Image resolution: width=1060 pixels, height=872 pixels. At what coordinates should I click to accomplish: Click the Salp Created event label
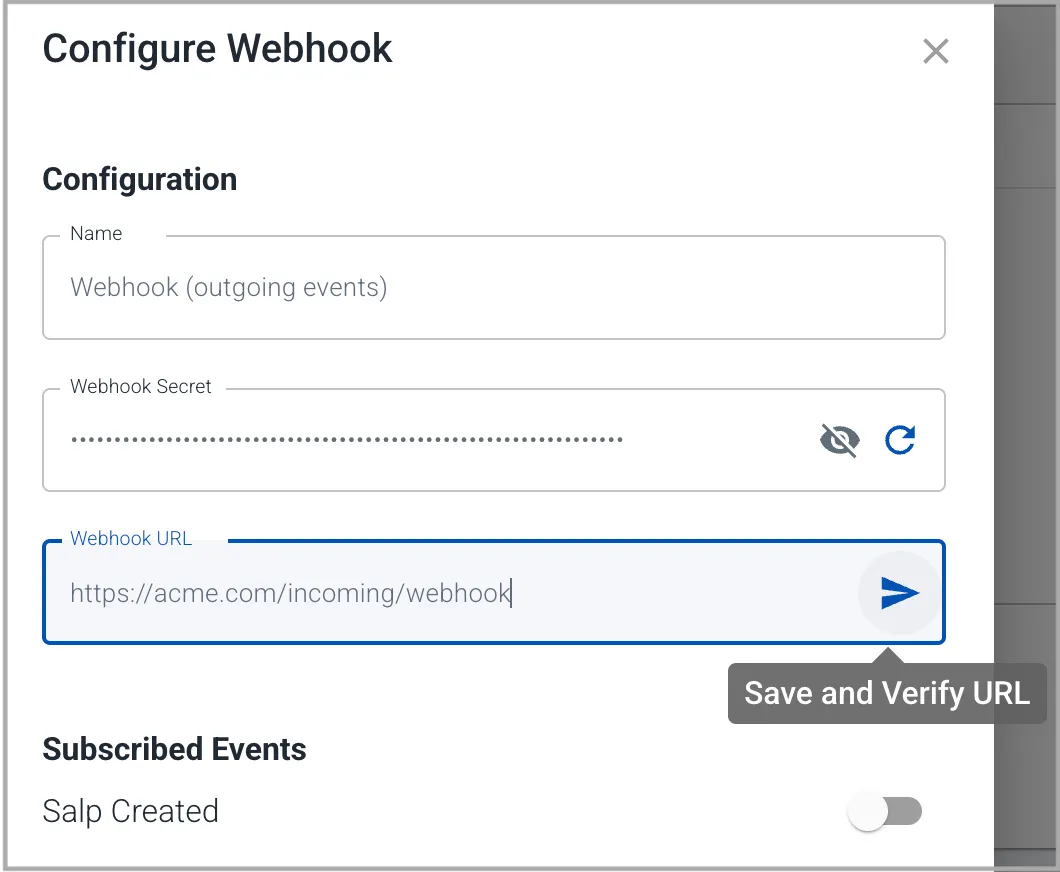(130, 811)
